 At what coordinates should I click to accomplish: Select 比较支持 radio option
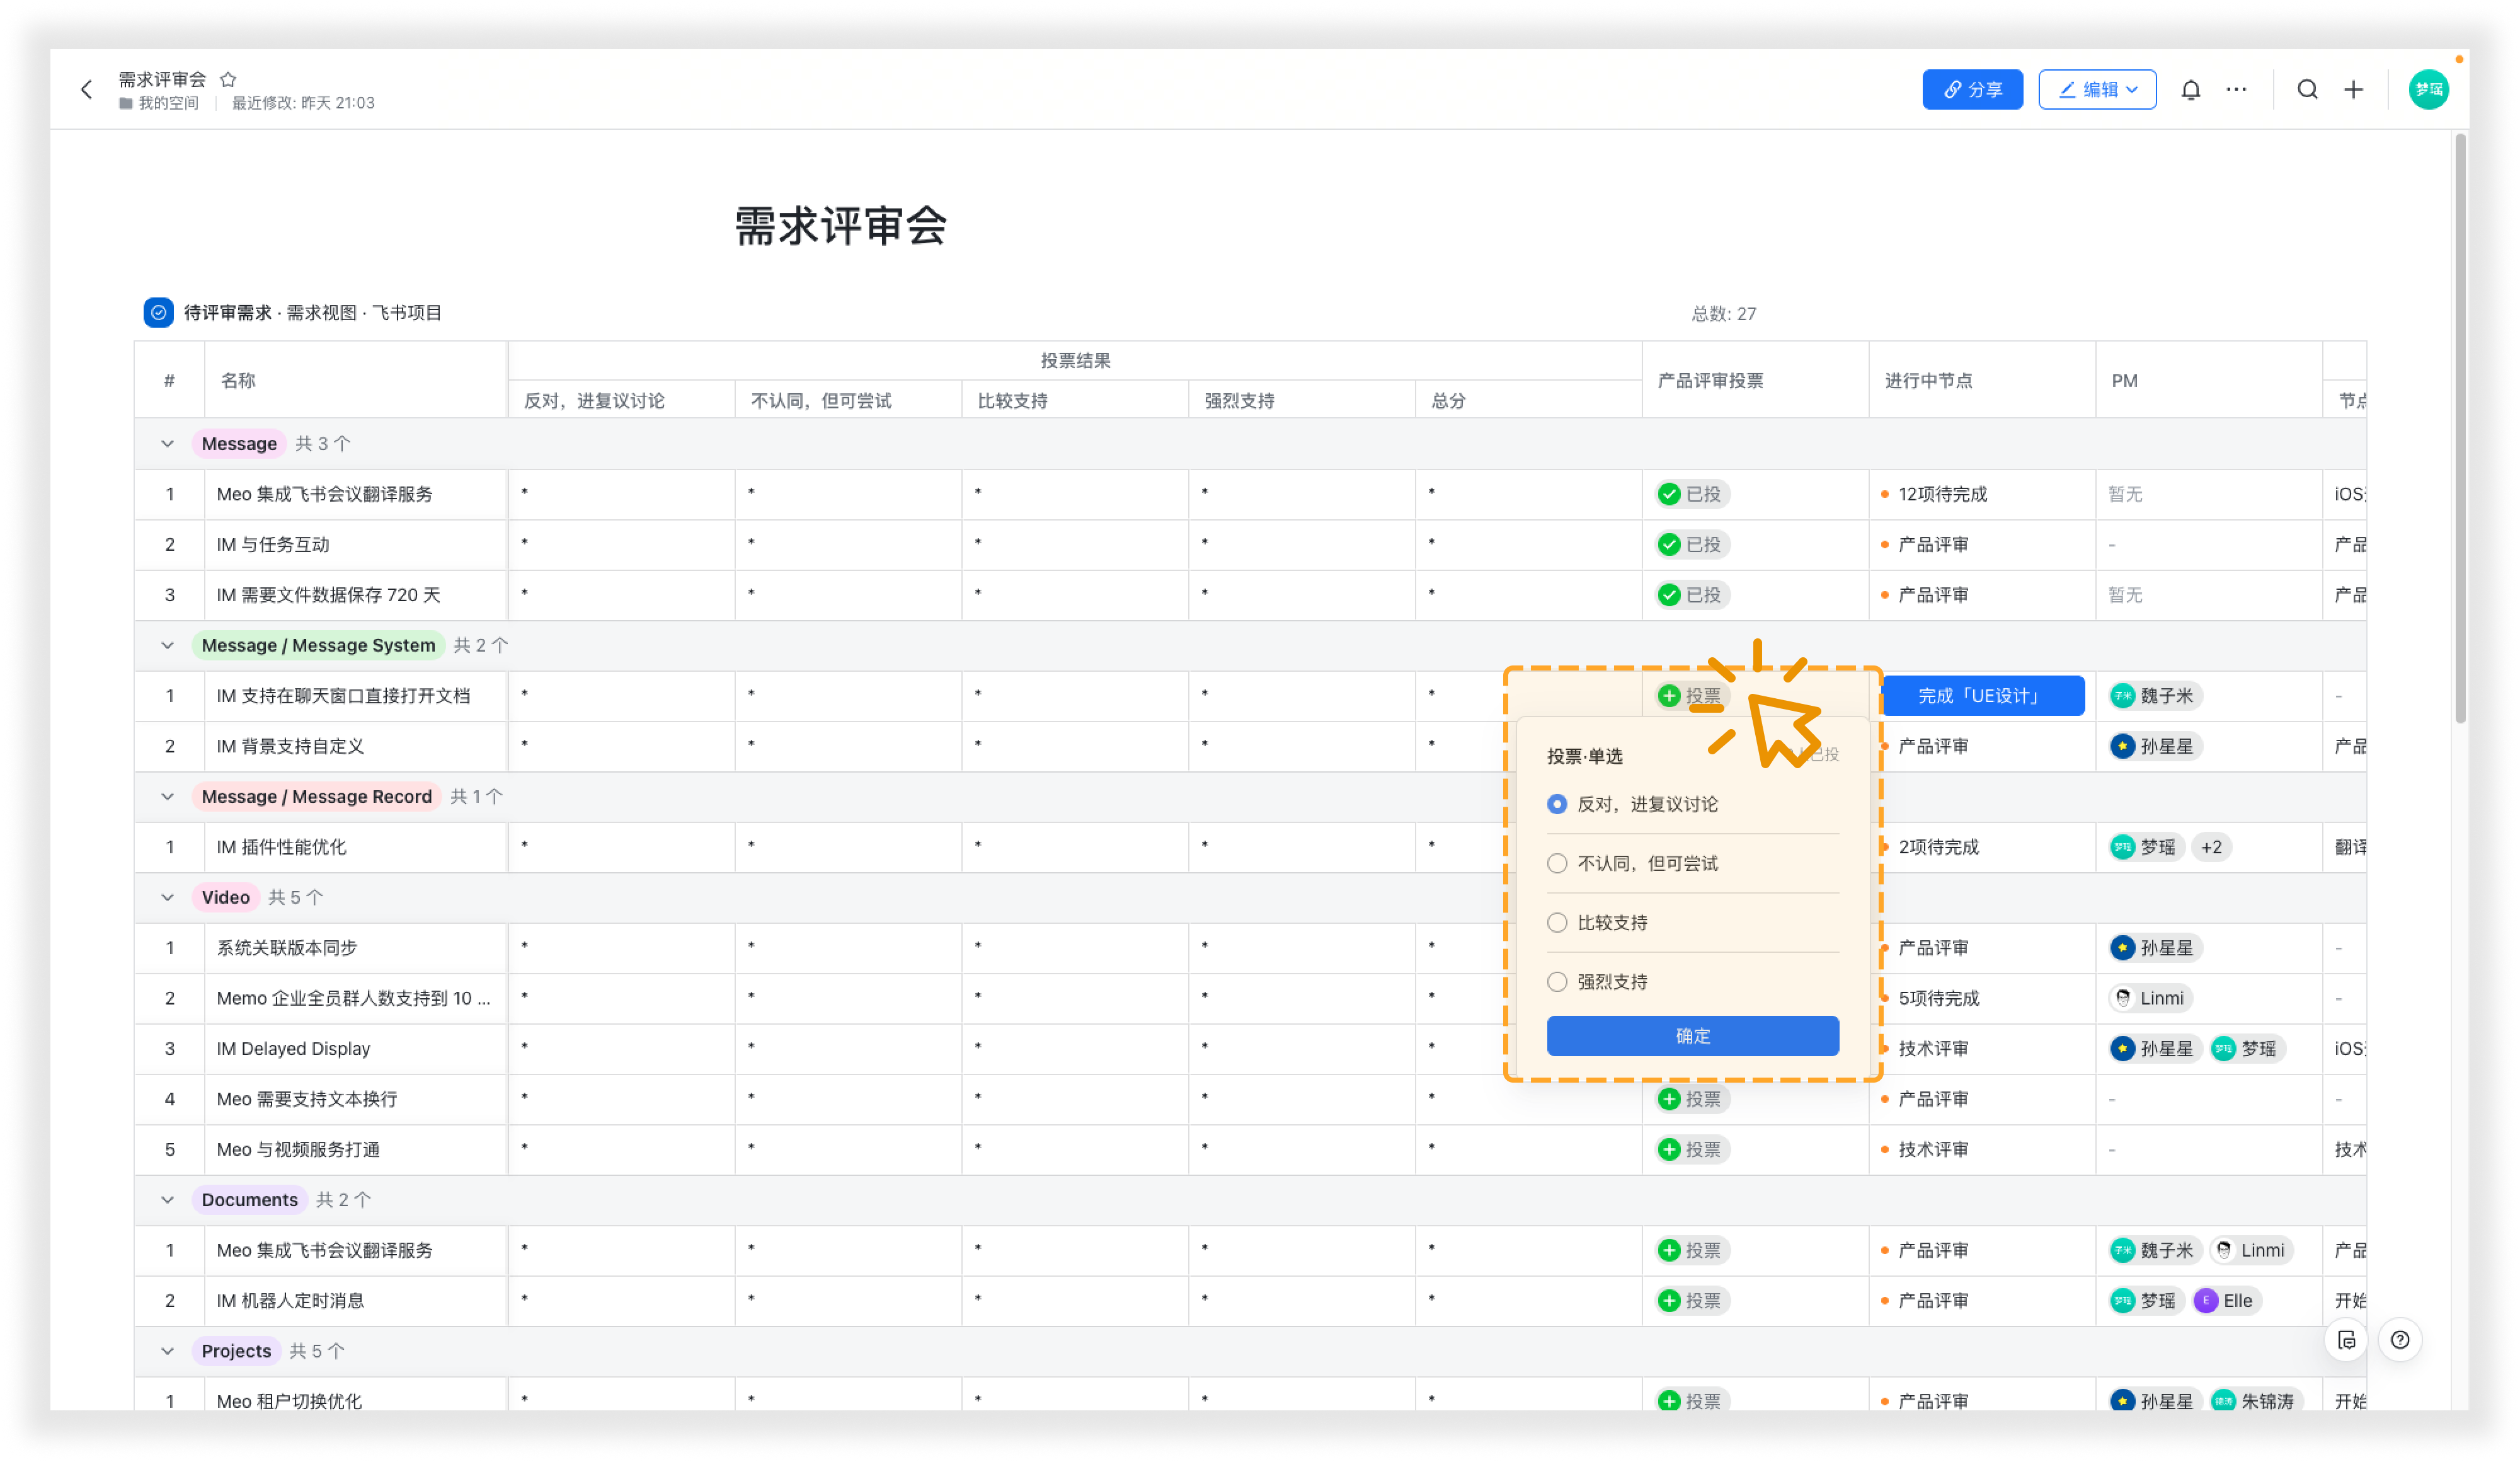click(x=1556, y=923)
